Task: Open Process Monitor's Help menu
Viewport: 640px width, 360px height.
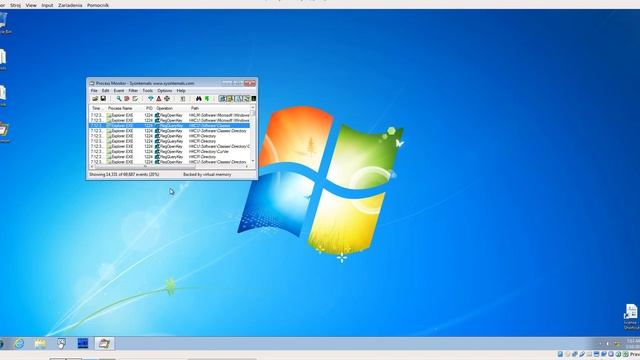Action: pos(181,91)
